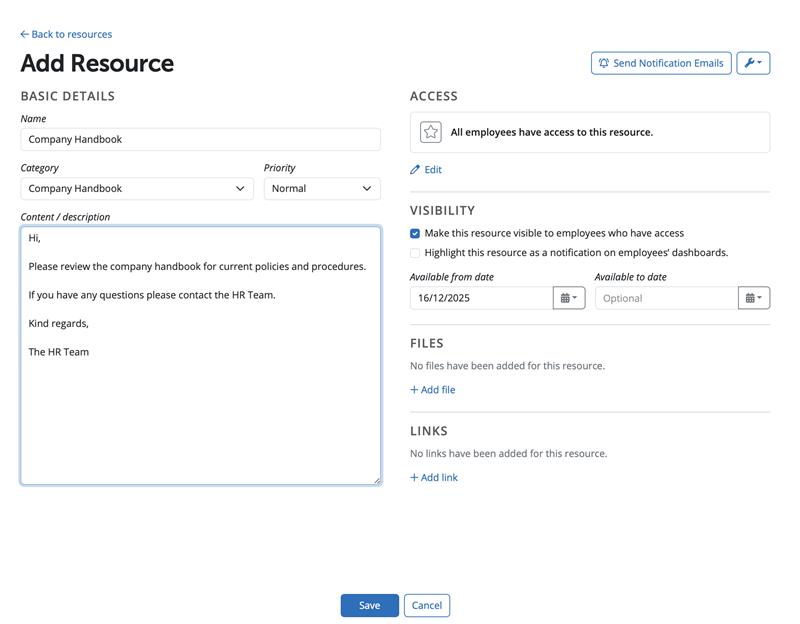Open the Available to date calendar picker
The image size is (800, 624).
(754, 298)
